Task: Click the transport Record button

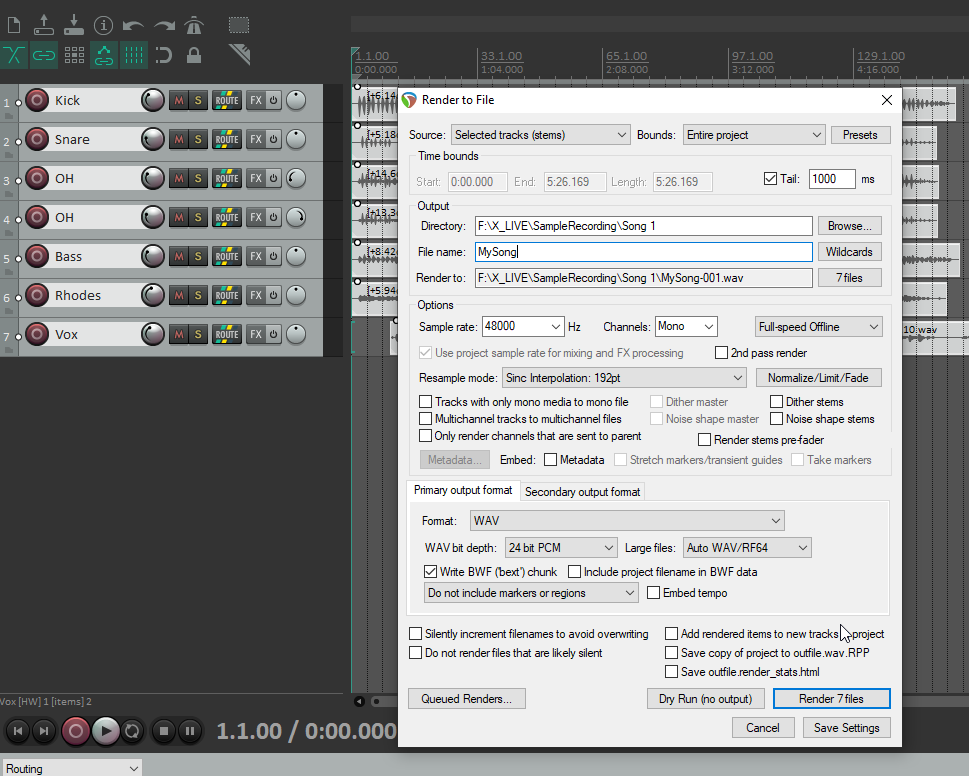Action: tap(75, 732)
